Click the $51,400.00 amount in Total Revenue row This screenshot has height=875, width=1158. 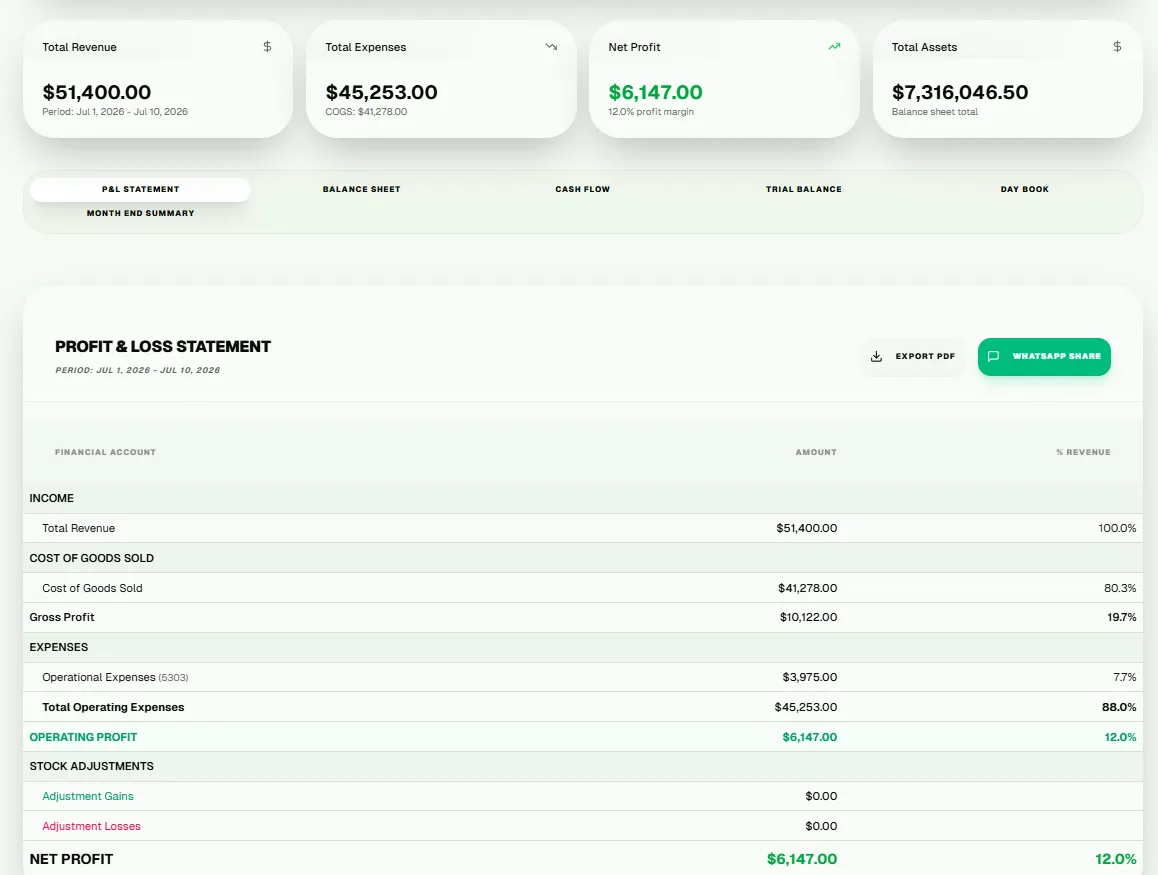[806, 528]
